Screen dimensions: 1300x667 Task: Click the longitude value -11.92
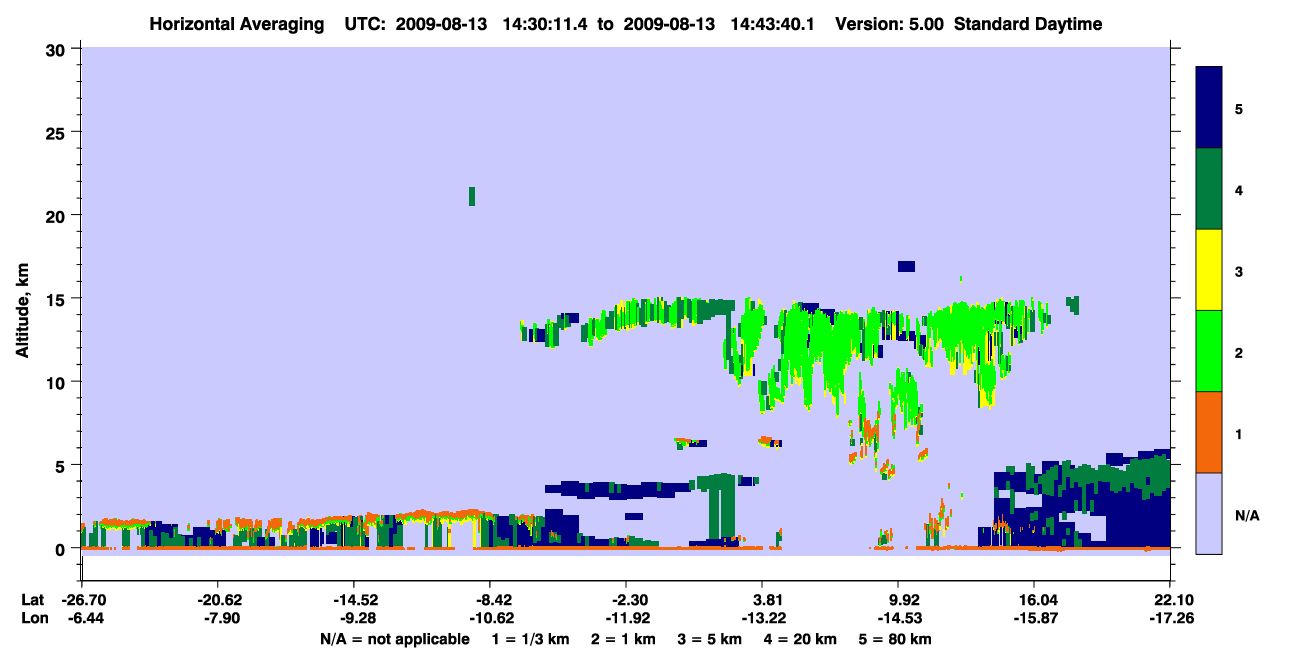click(x=627, y=619)
